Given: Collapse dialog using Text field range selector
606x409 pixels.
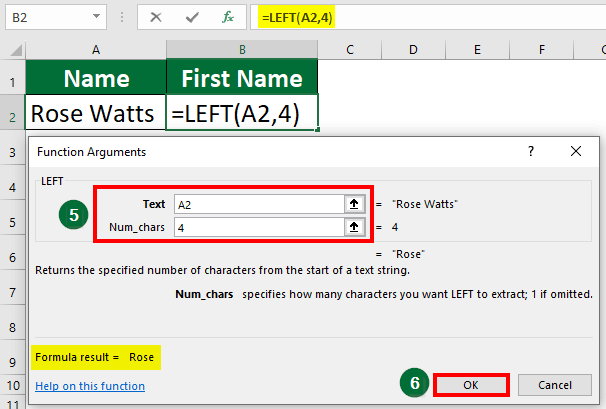Looking at the screenshot, I should point(353,203).
